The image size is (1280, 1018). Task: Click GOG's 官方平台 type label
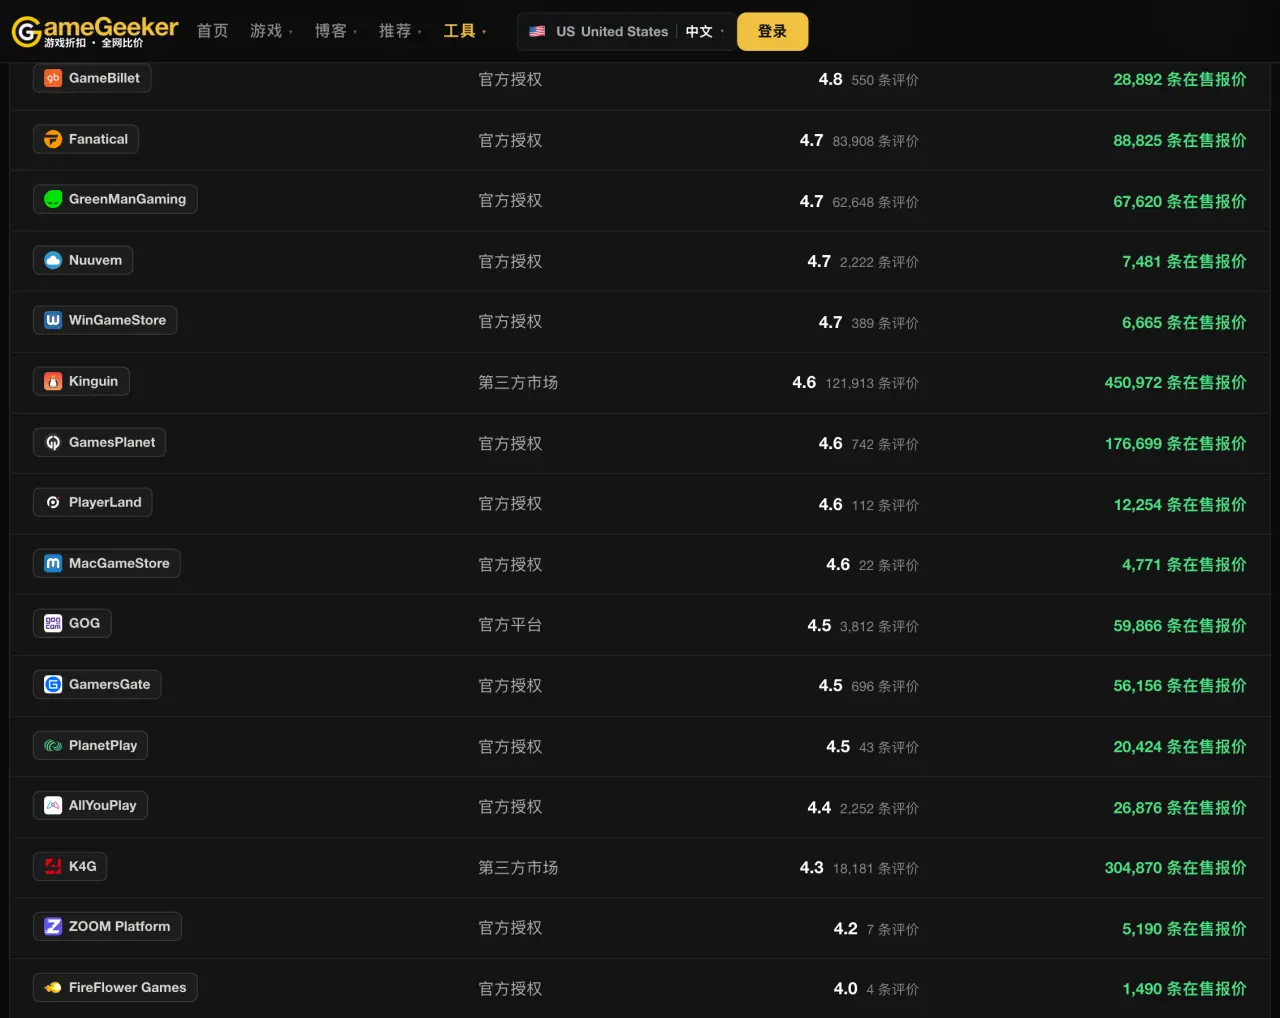tap(510, 625)
